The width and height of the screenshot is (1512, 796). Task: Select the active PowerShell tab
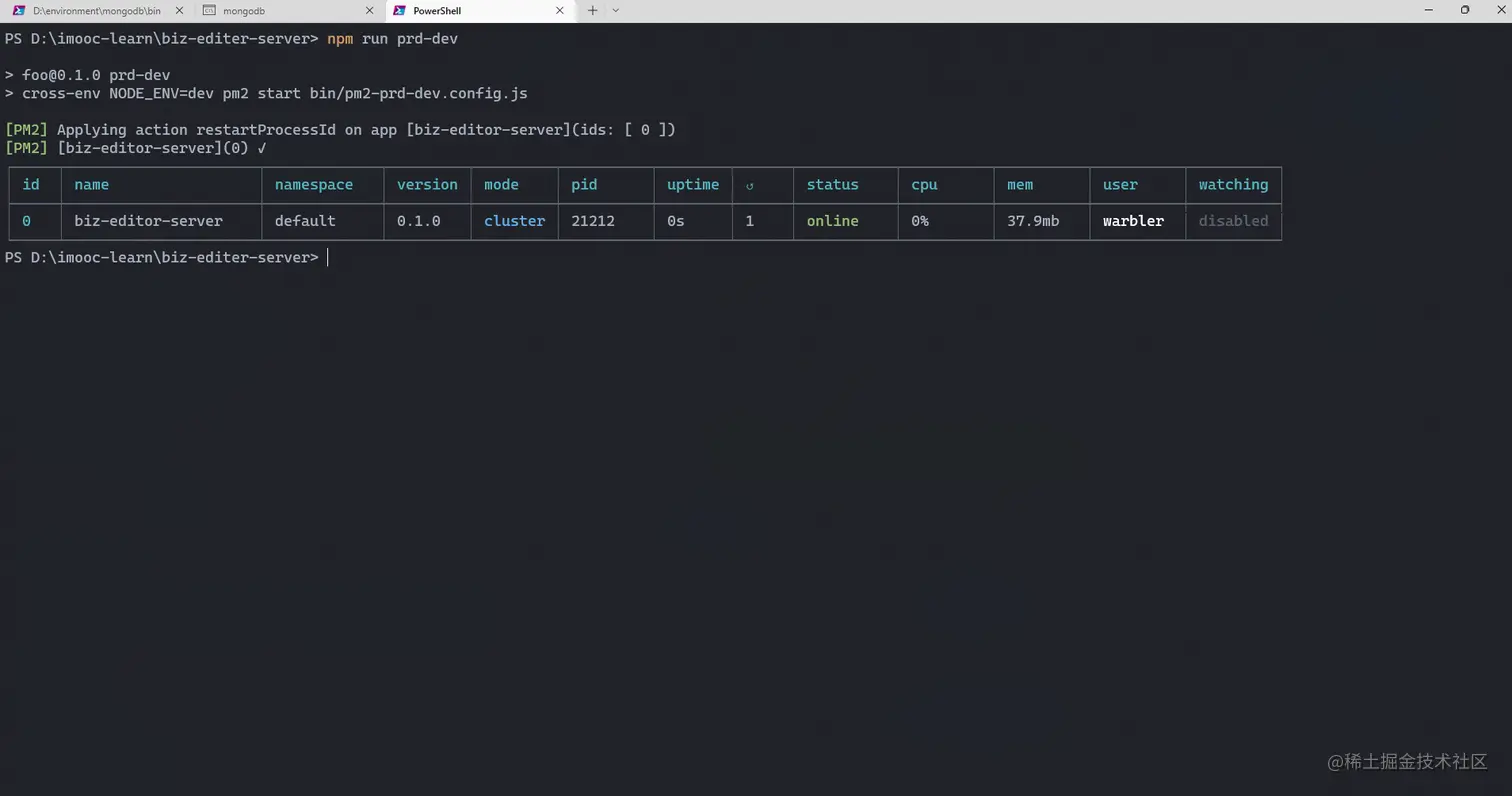pyautogui.click(x=478, y=11)
